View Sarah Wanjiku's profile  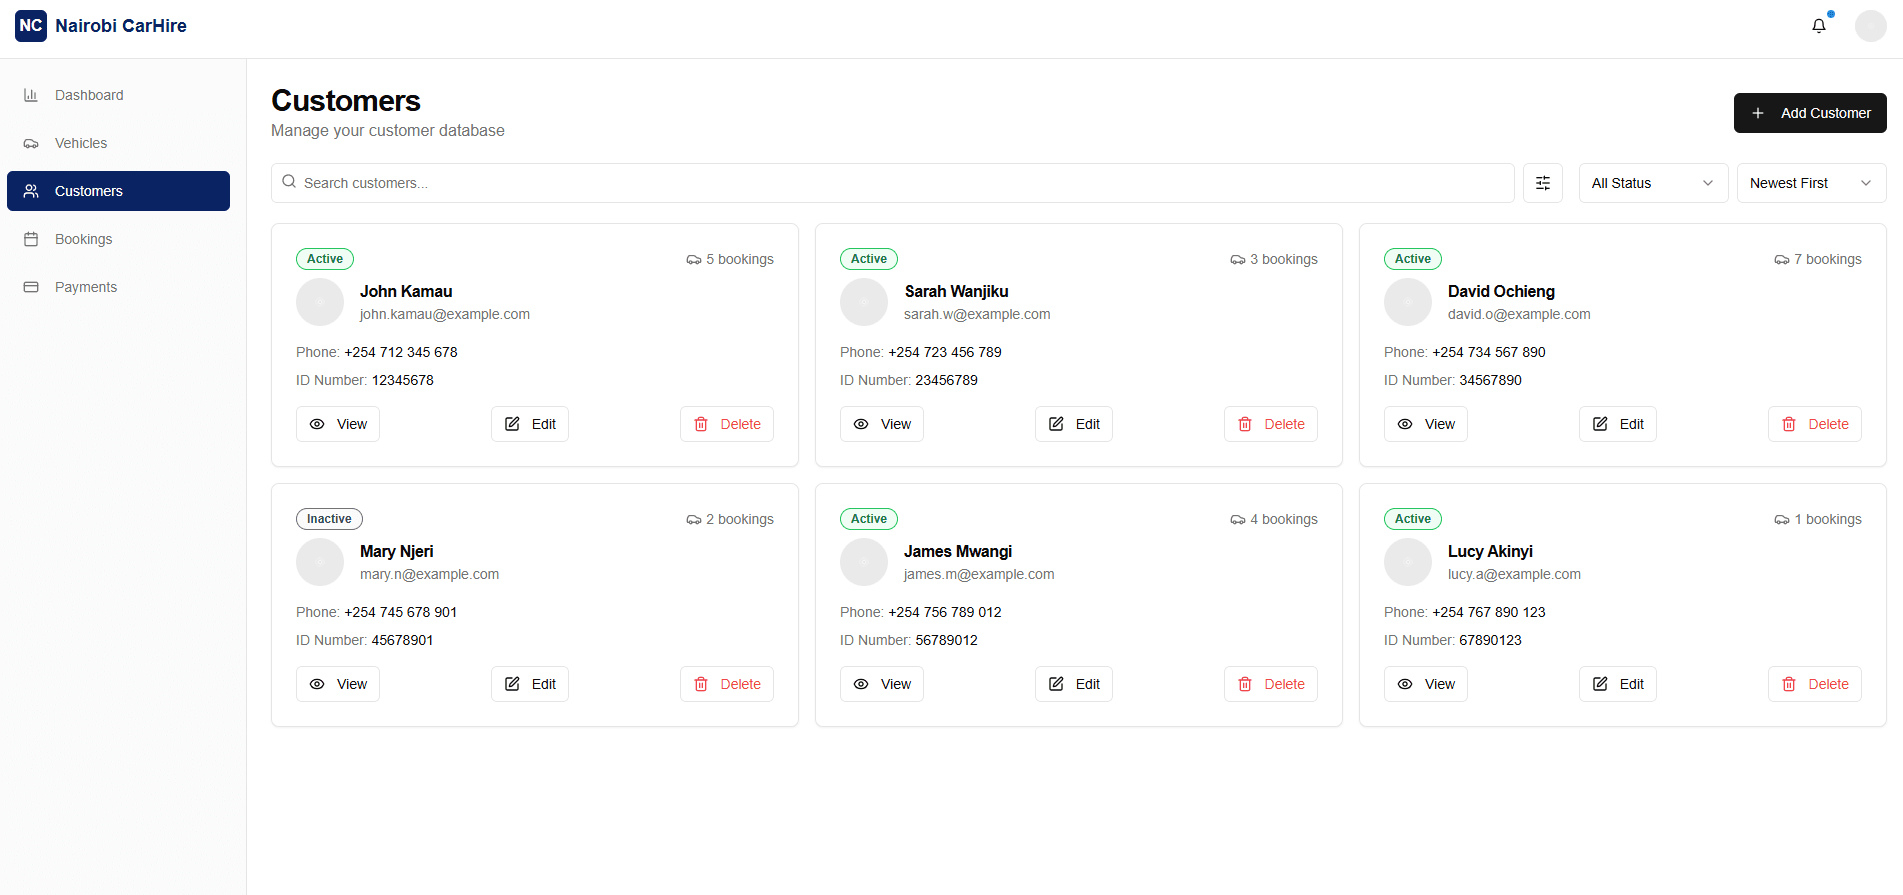click(x=882, y=424)
